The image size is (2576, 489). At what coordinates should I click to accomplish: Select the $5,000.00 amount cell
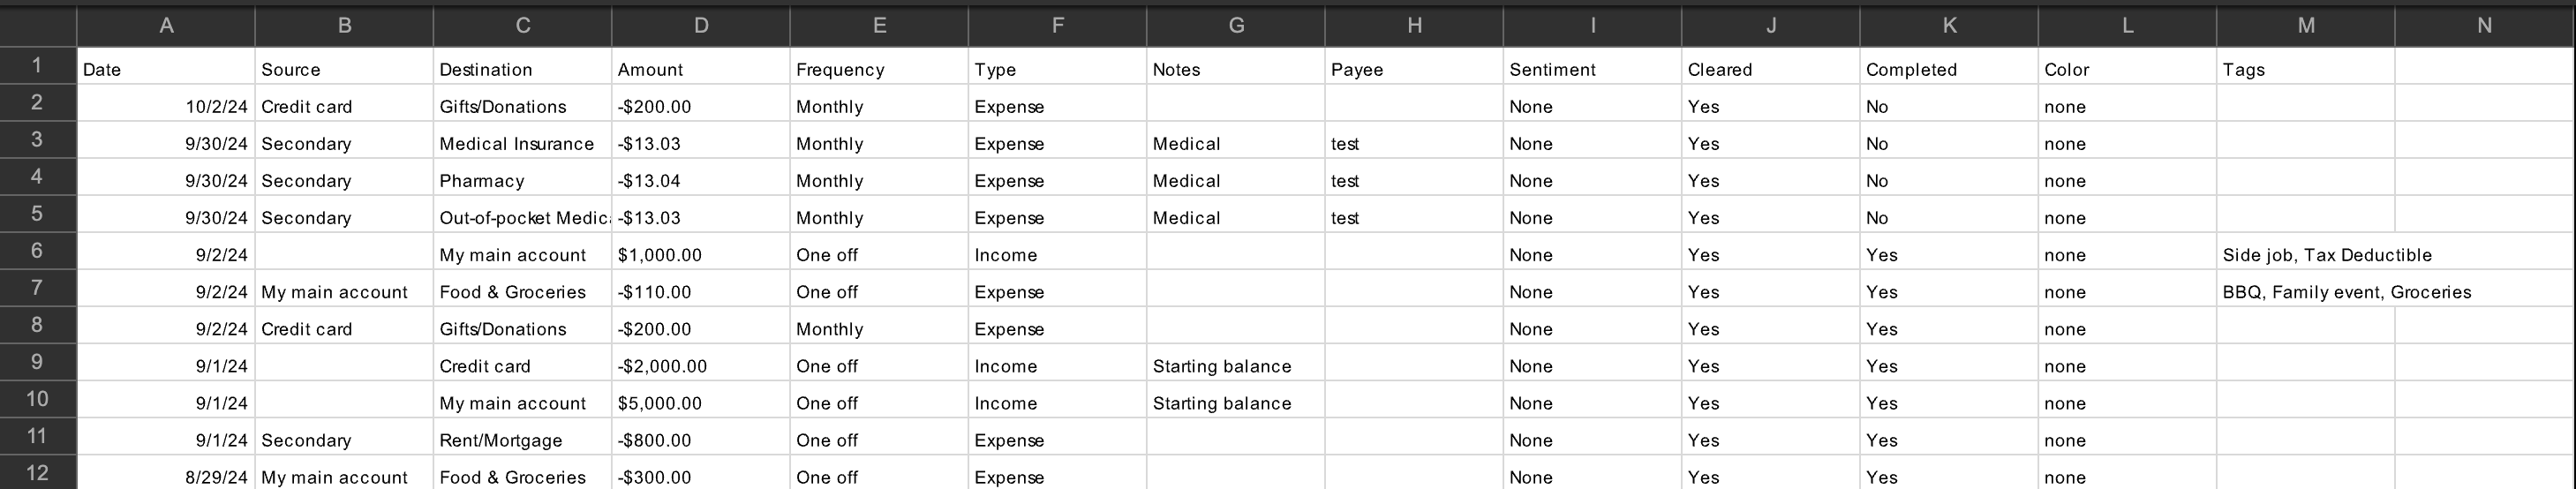point(700,403)
